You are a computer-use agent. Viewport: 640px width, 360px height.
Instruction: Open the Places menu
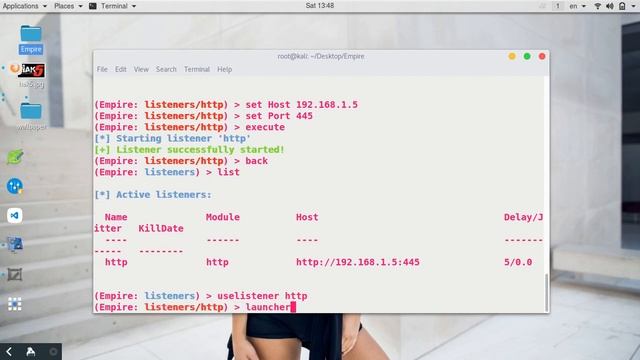point(68,6)
